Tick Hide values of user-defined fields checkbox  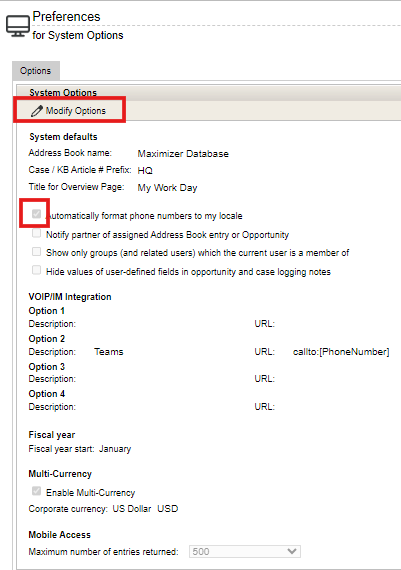click(x=36, y=270)
